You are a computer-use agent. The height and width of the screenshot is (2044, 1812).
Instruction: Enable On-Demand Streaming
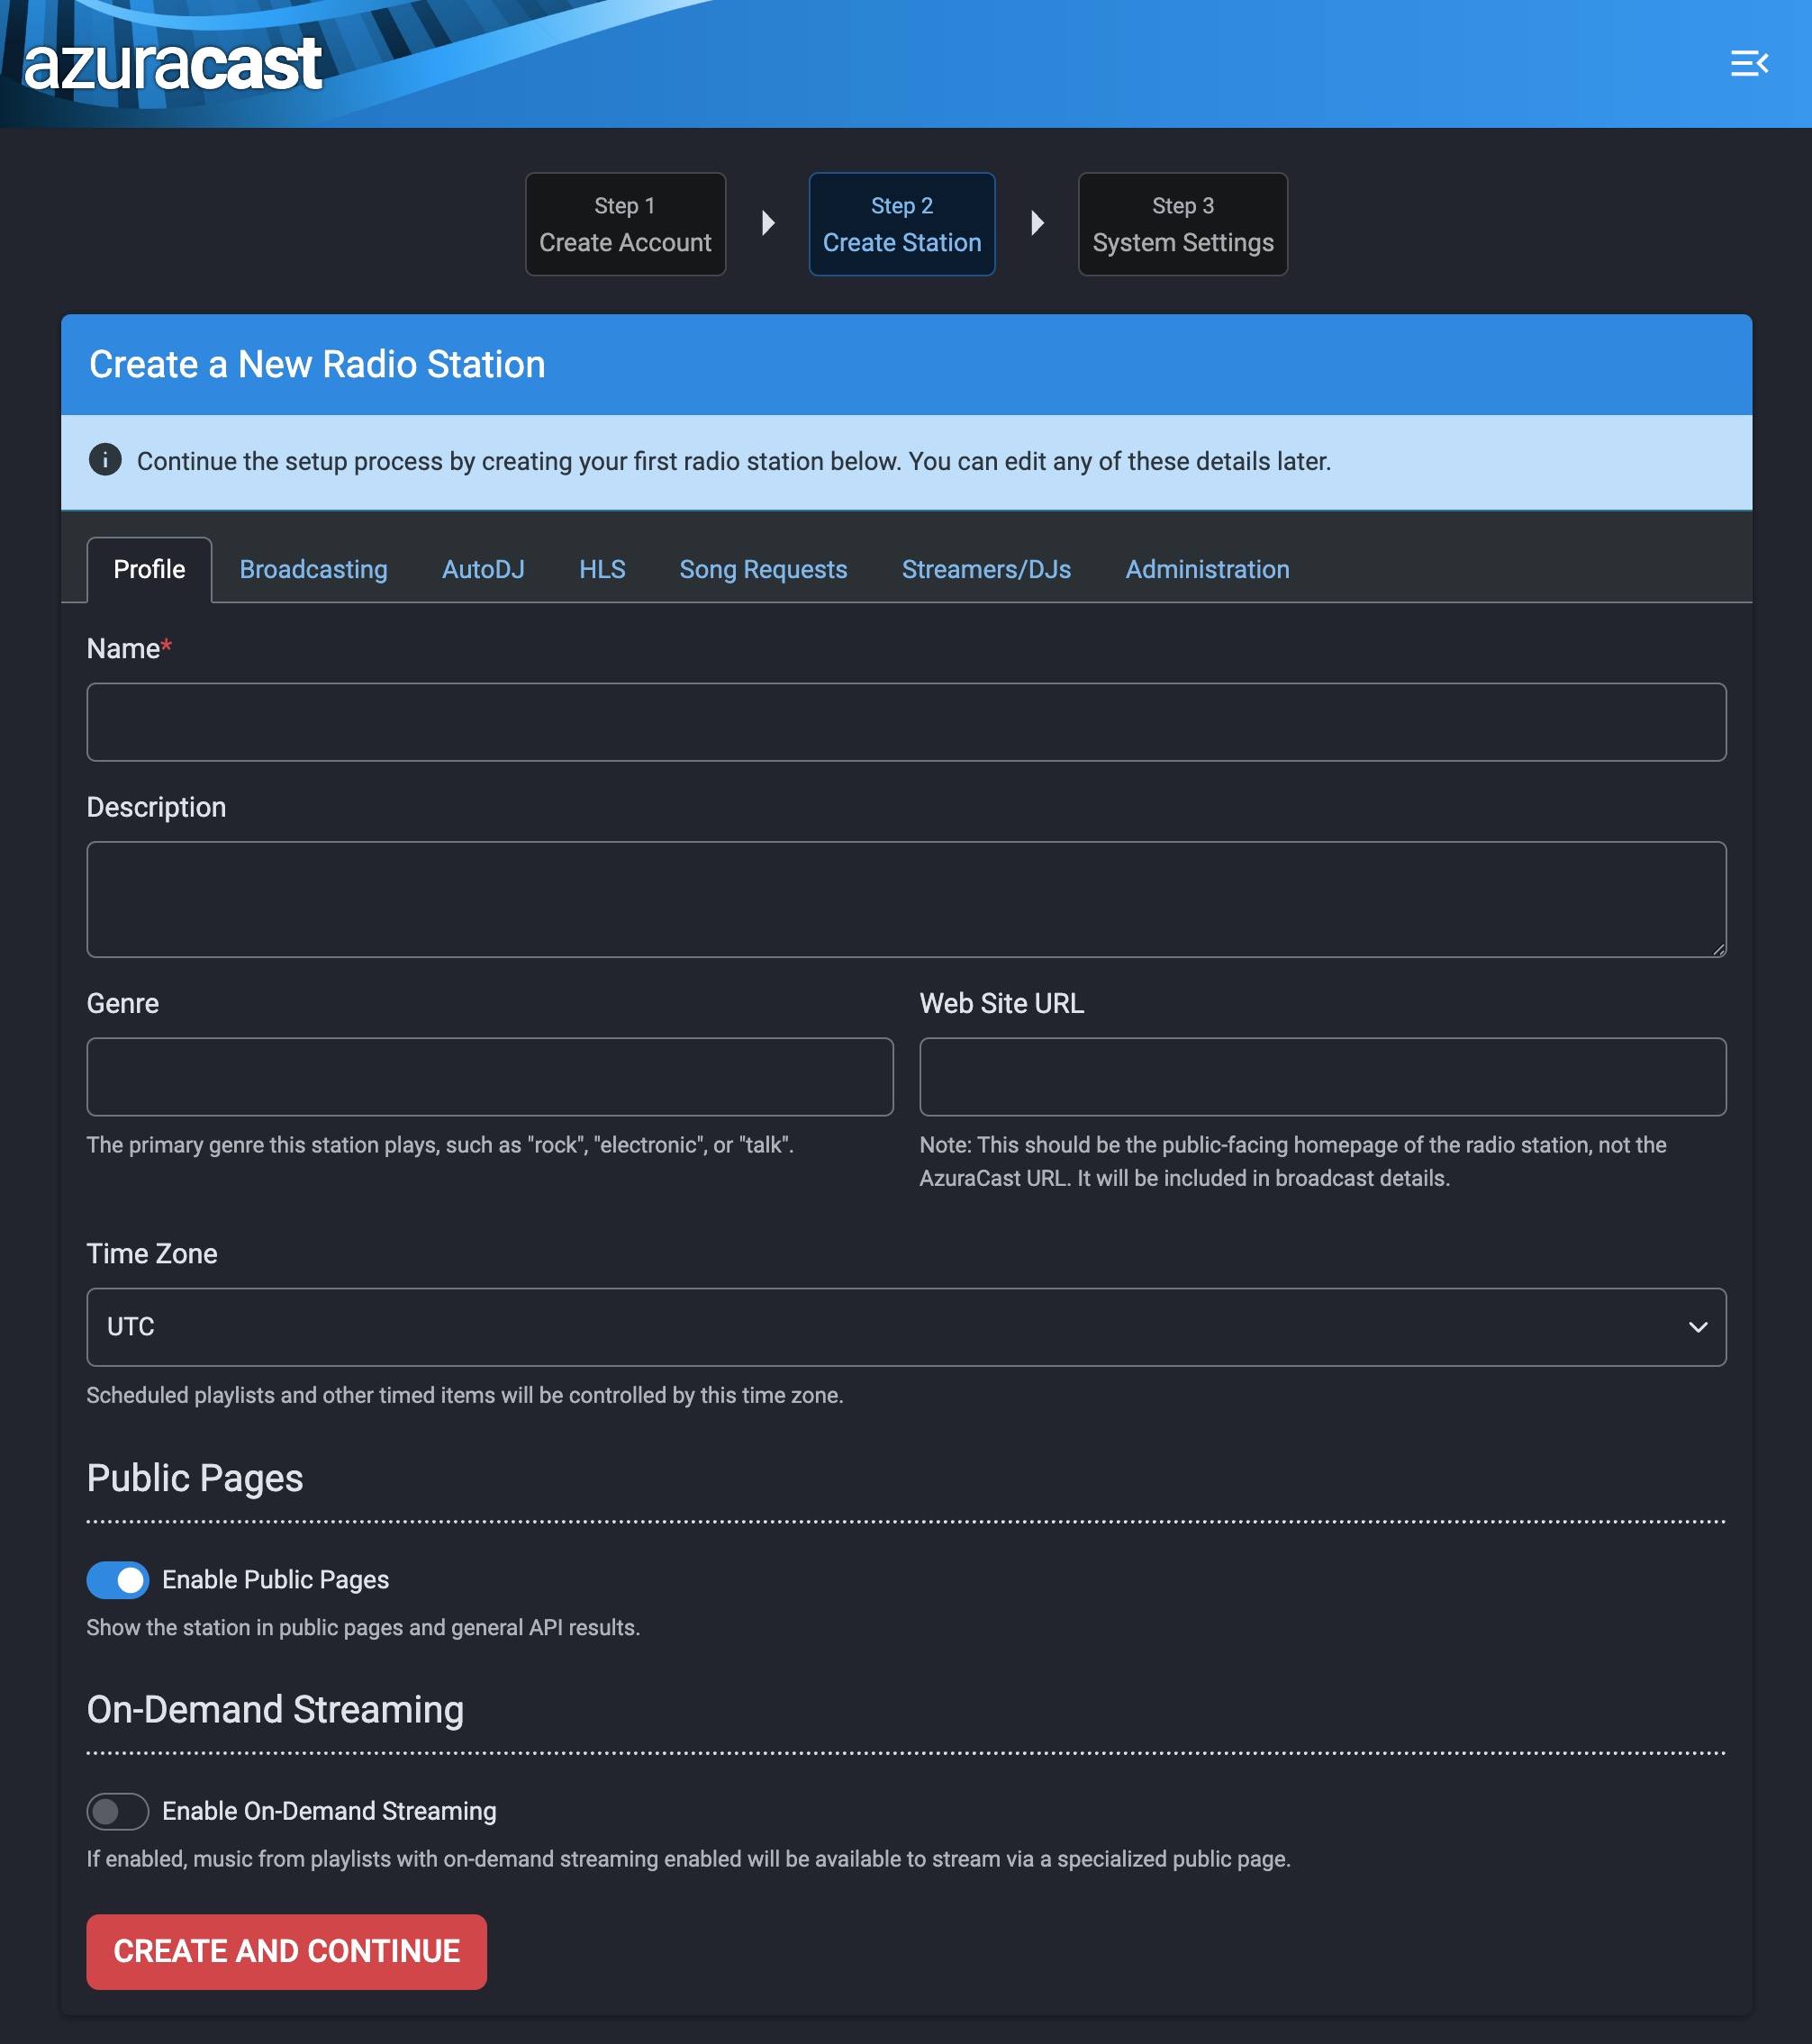[x=117, y=1810]
